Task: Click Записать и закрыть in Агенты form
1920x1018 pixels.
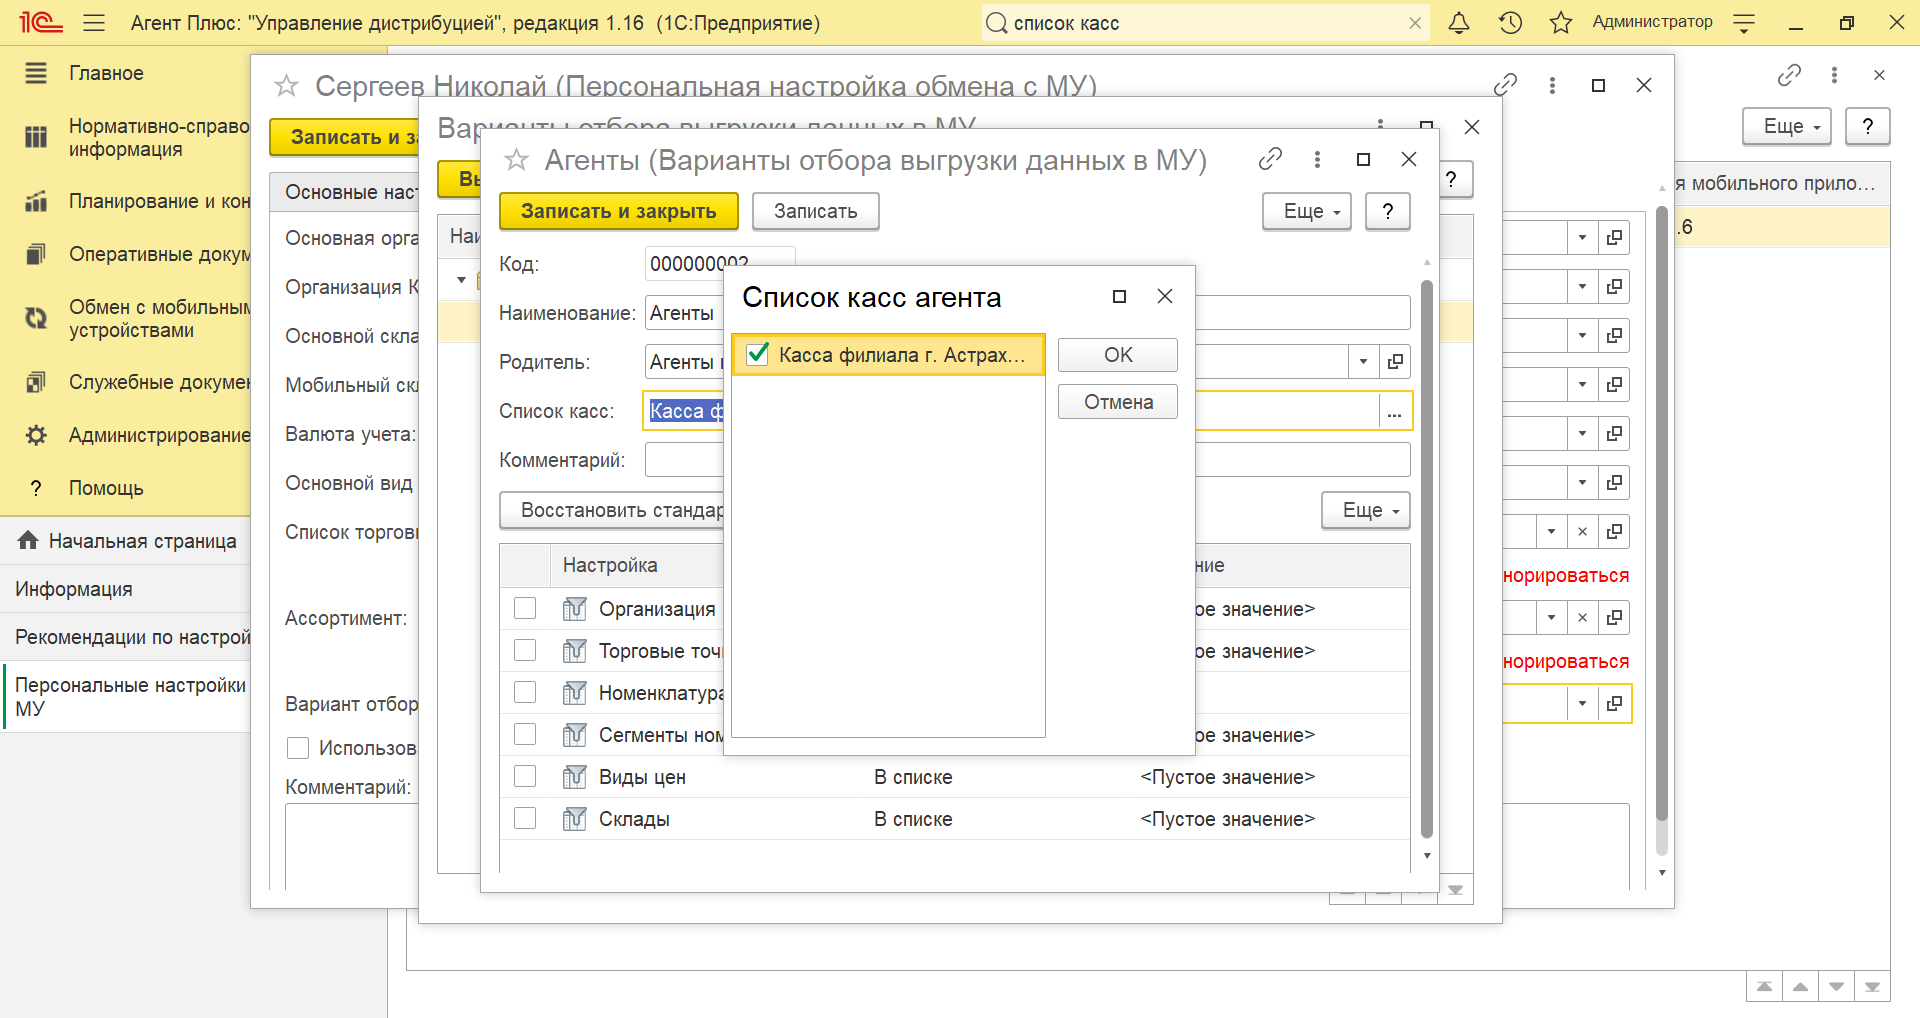Action: [619, 211]
